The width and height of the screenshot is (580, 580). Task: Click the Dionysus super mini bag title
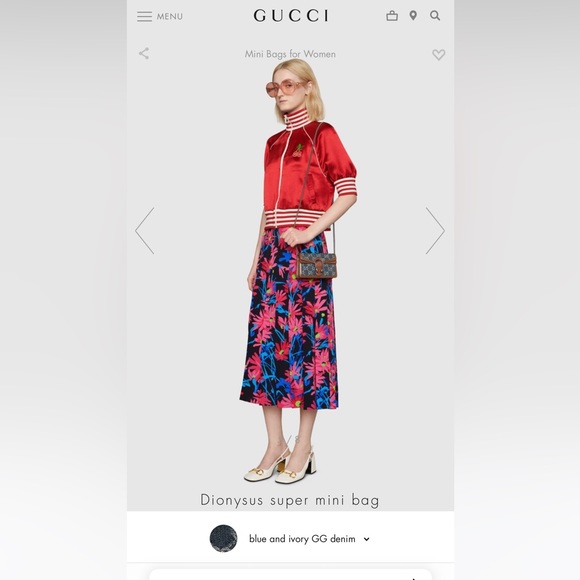(x=290, y=500)
